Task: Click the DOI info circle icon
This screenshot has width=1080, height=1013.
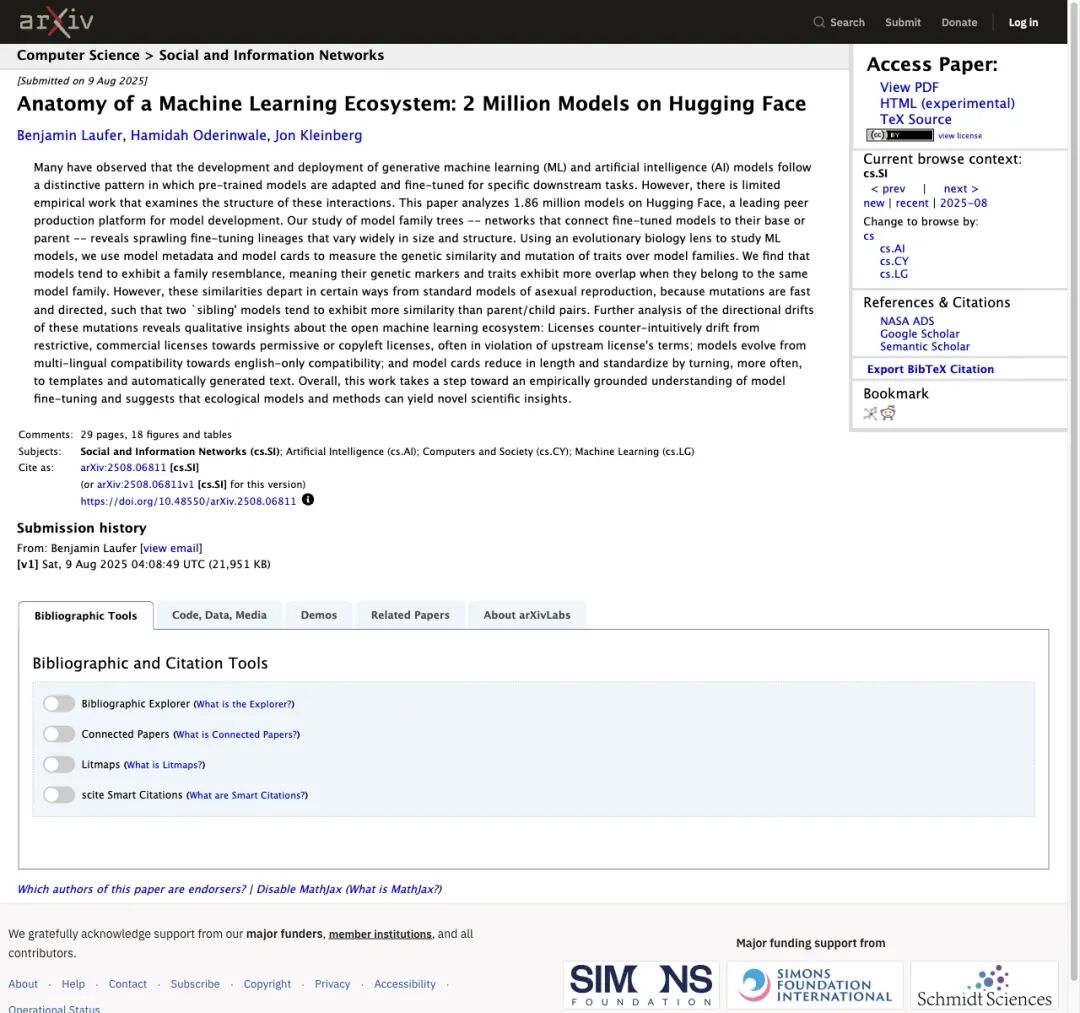Action: (x=308, y=500)
